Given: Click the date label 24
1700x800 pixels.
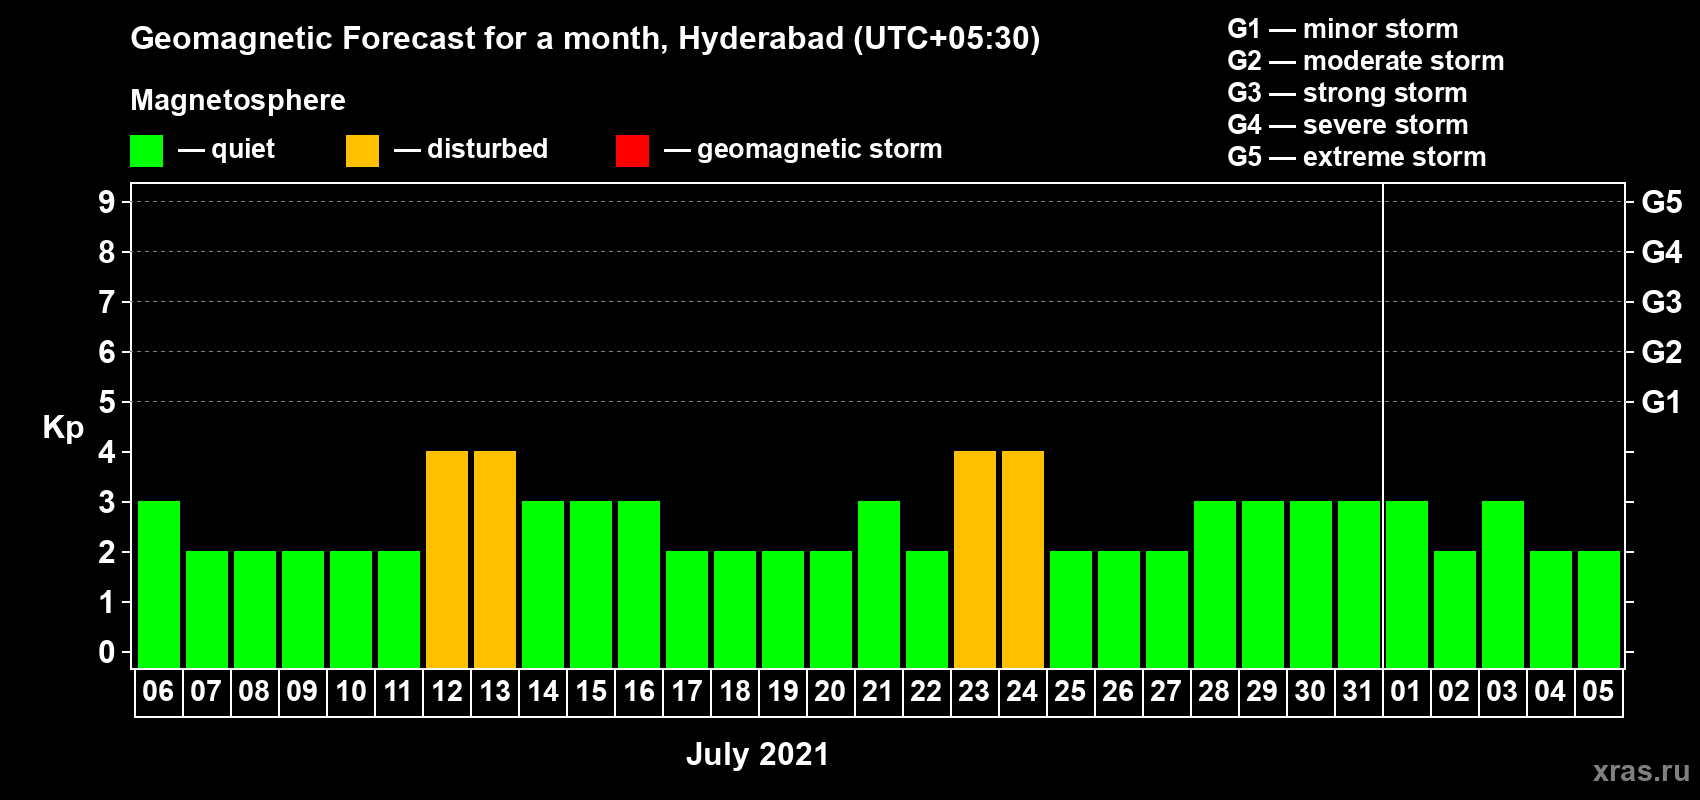Looking at the screenshot, I should pyautogui.click(x=1022, y=691).
